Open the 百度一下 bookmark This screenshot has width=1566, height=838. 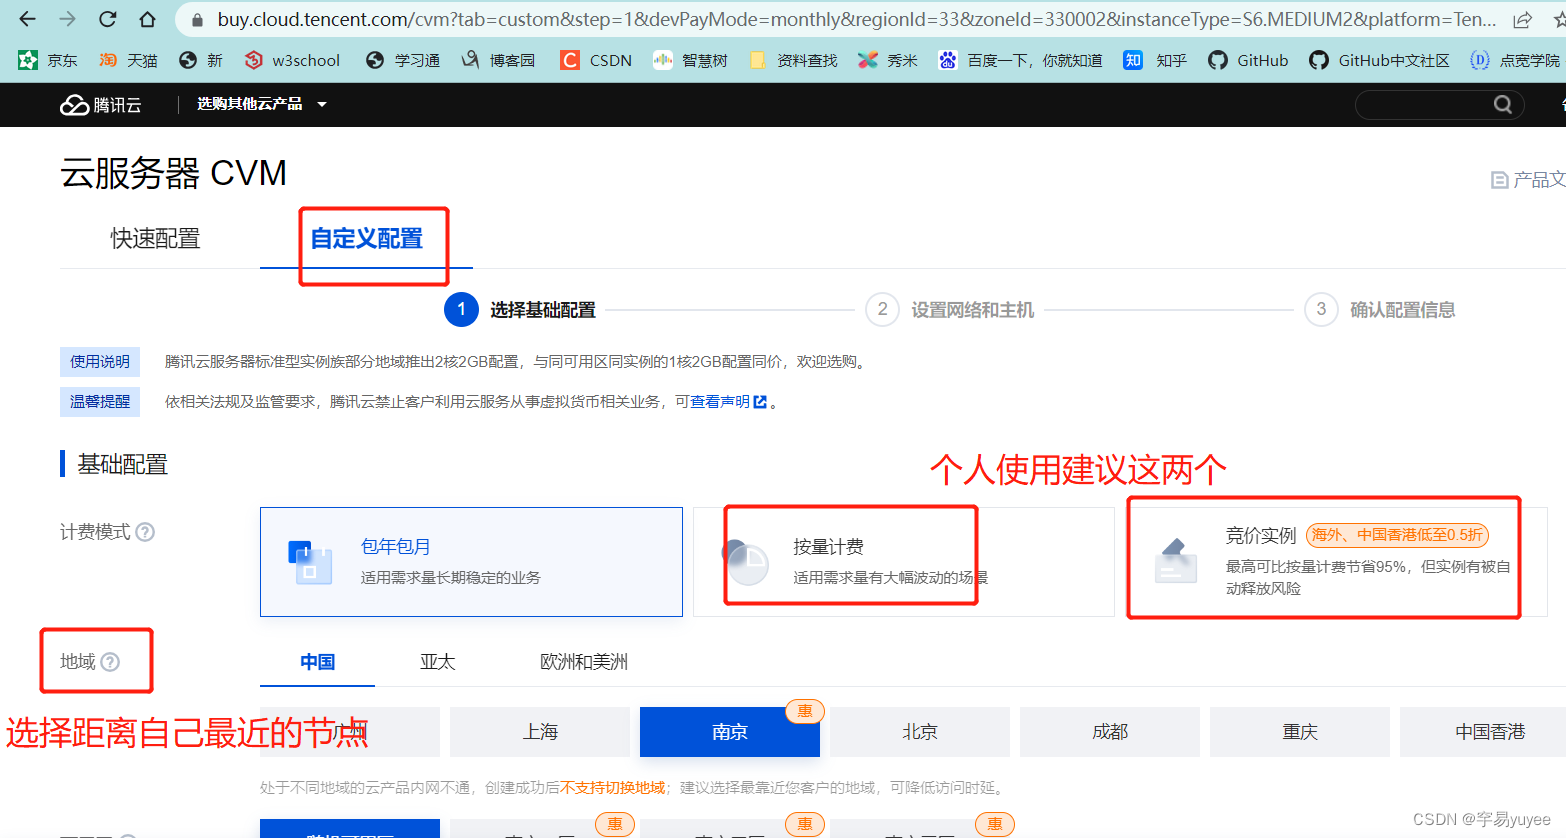1020,61
